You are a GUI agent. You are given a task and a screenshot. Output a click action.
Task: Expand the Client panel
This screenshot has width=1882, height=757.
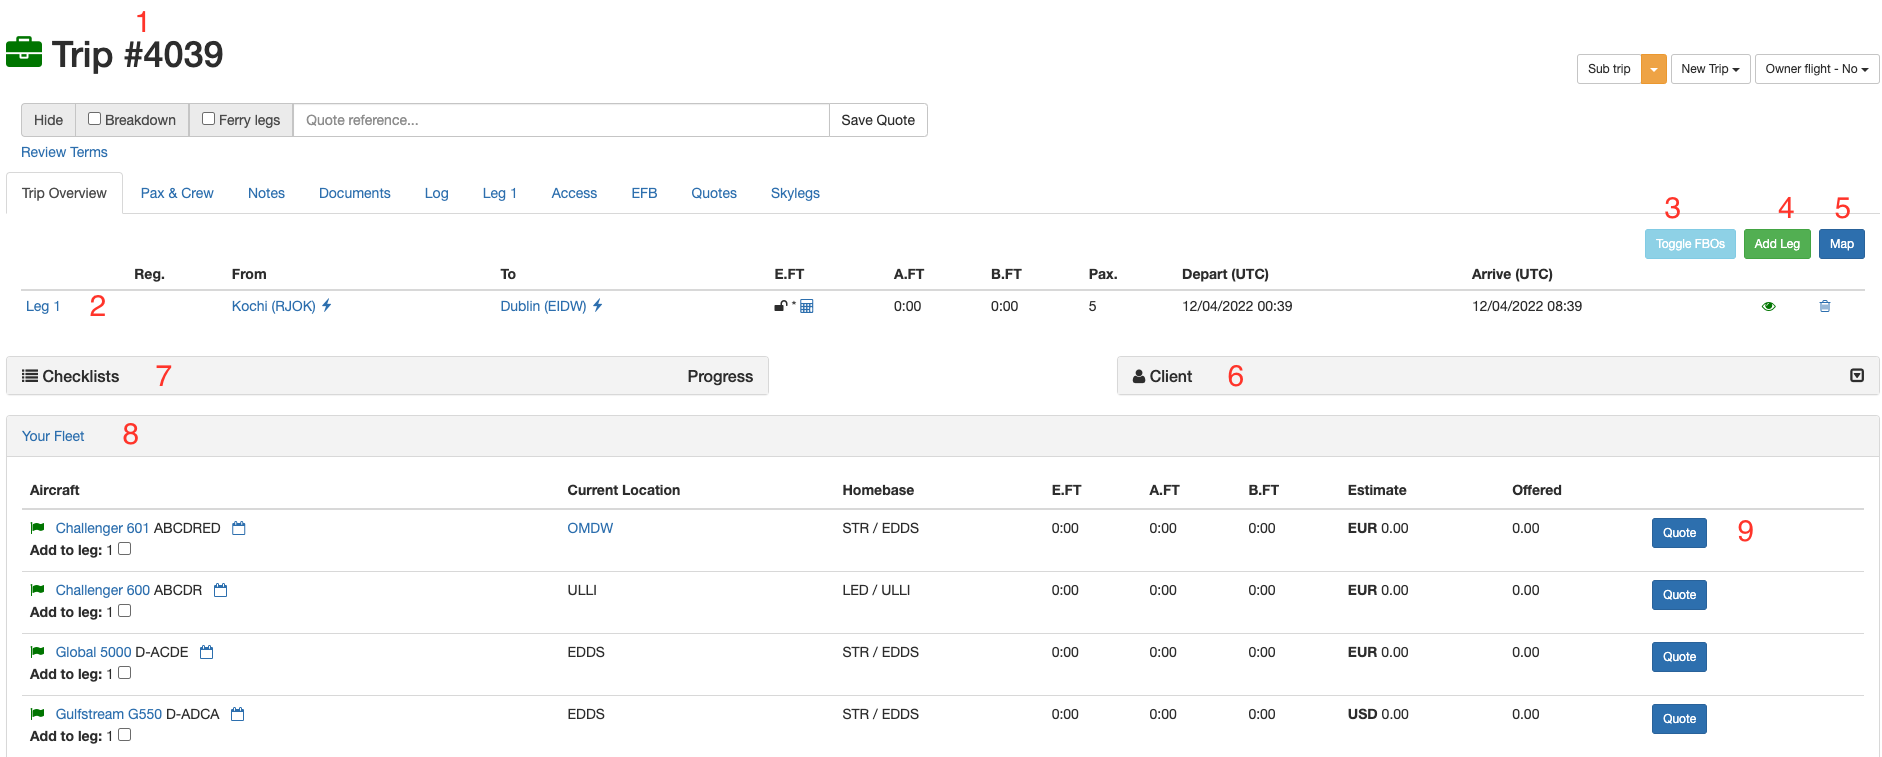click(1856, 376)
